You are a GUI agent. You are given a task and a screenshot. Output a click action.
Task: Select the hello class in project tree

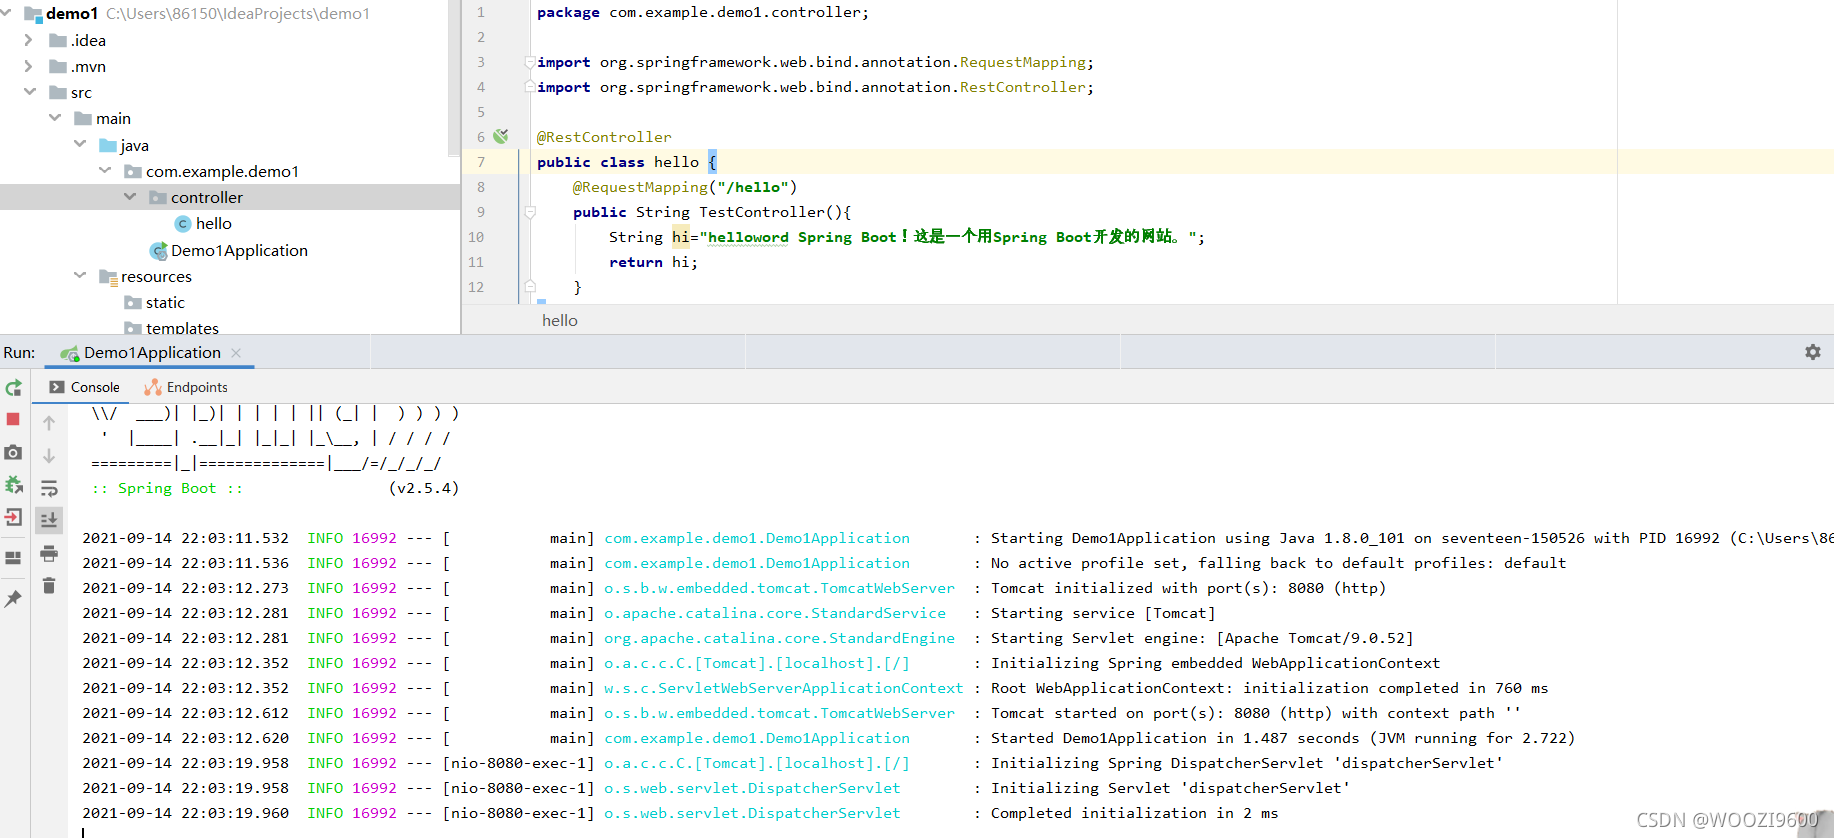click(x=213, y=224)
